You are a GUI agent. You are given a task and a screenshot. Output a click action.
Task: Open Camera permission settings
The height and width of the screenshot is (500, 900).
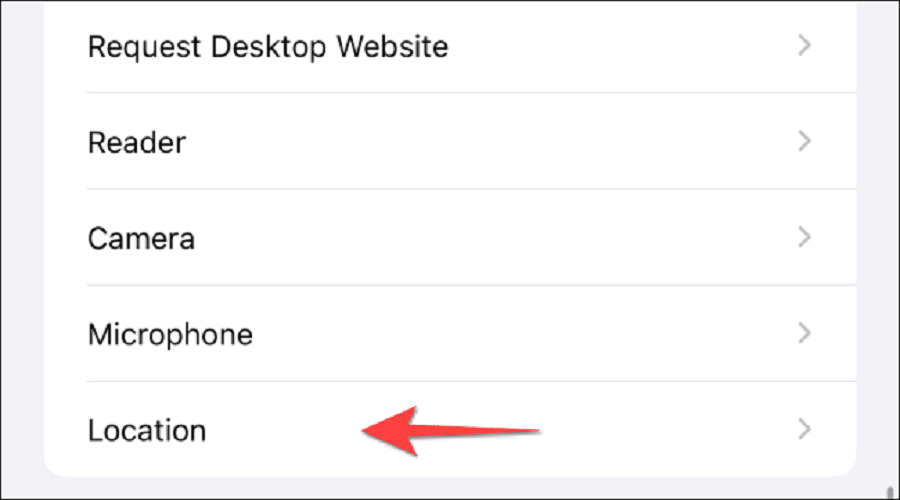[450, 238]
